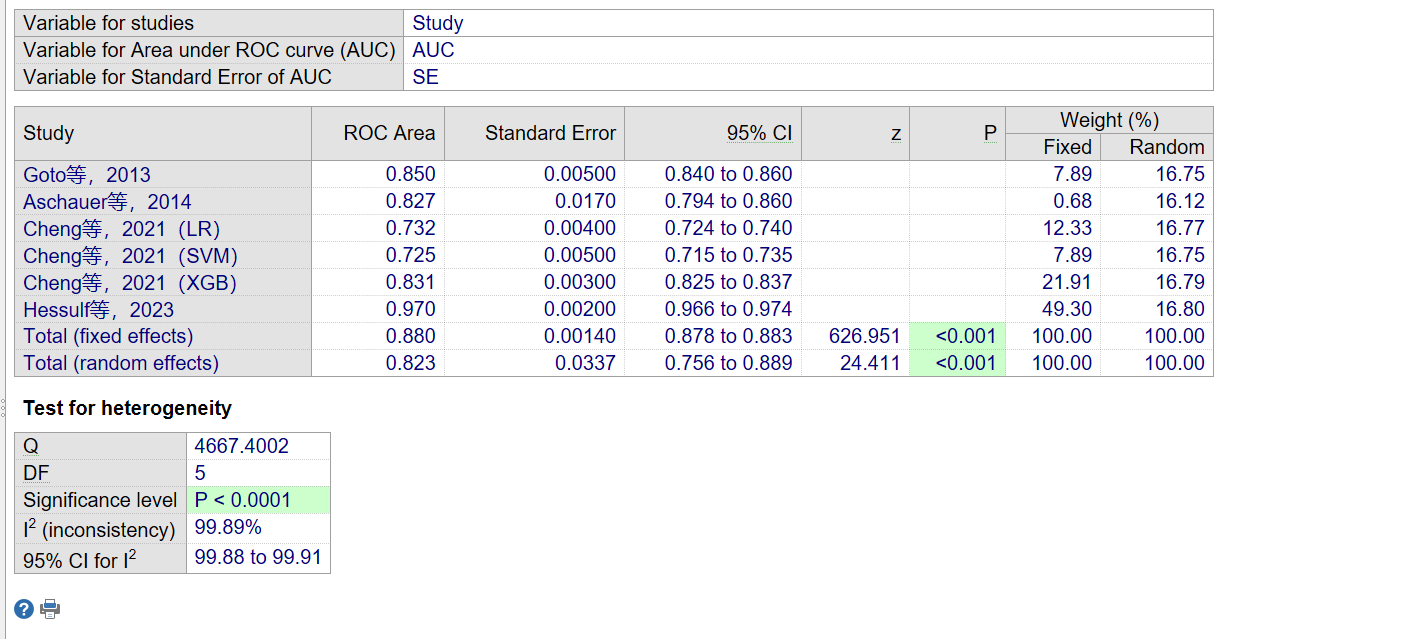
Task: Click the 'Q' label in heterogeneity table
Action: point(30,446)
